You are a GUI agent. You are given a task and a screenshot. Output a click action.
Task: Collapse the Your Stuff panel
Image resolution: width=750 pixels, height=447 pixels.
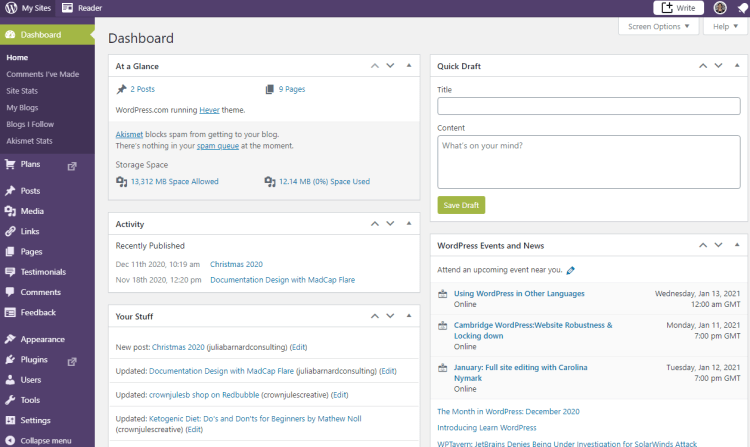(x=409, y=316)
